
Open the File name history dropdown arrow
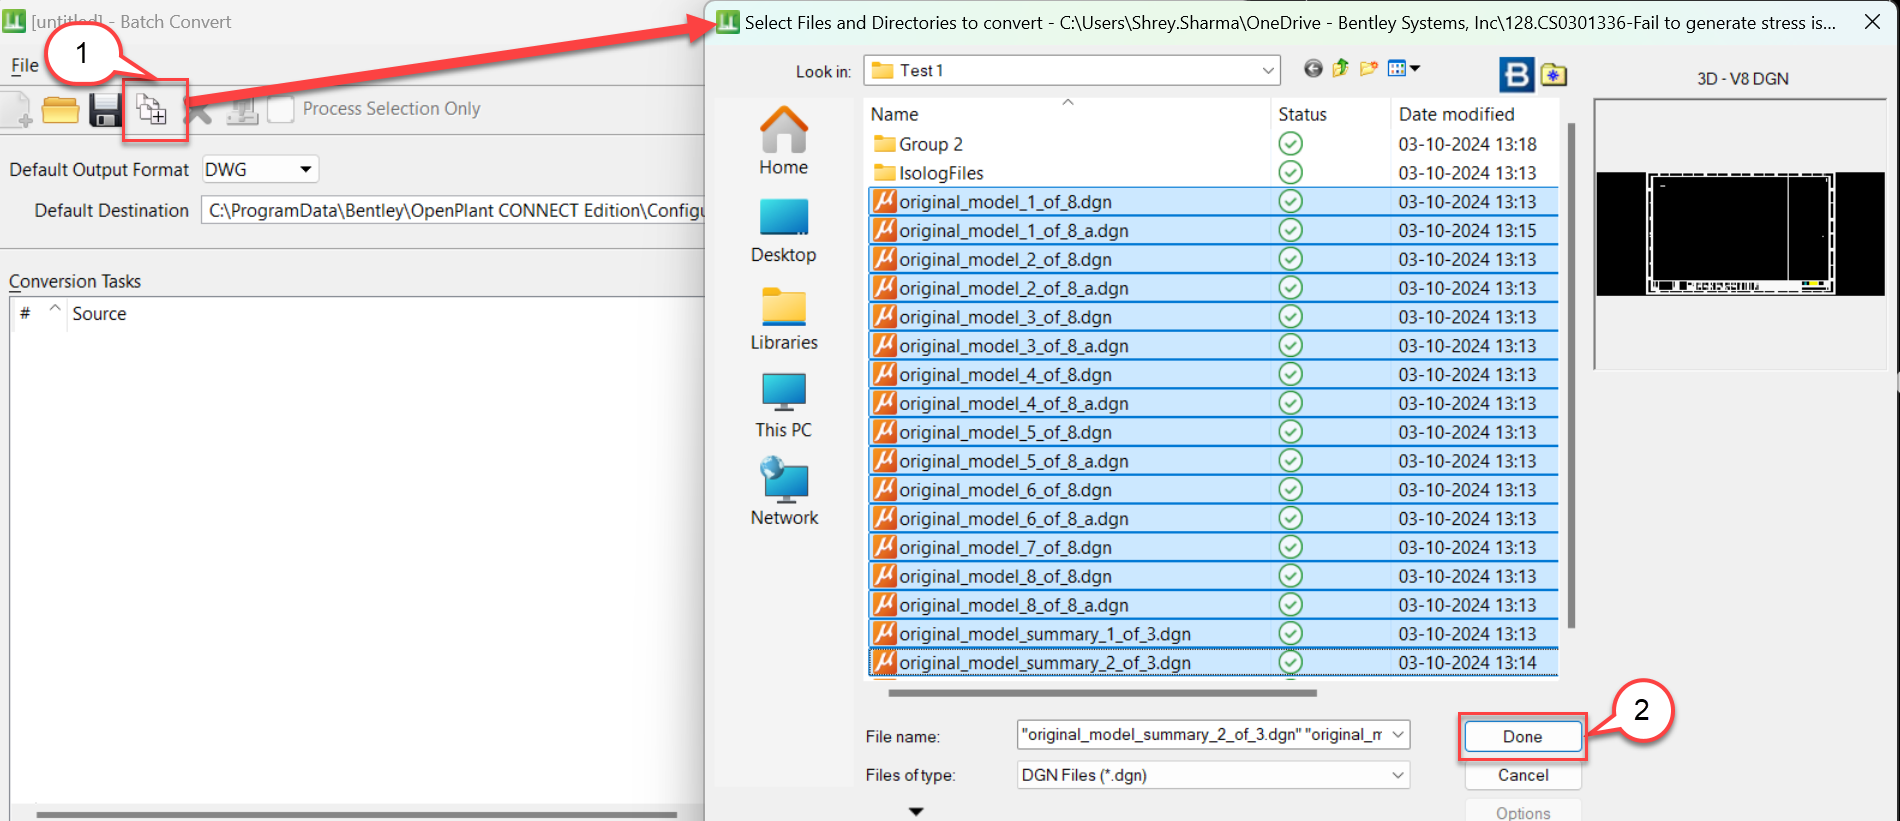click(1397, 735)
